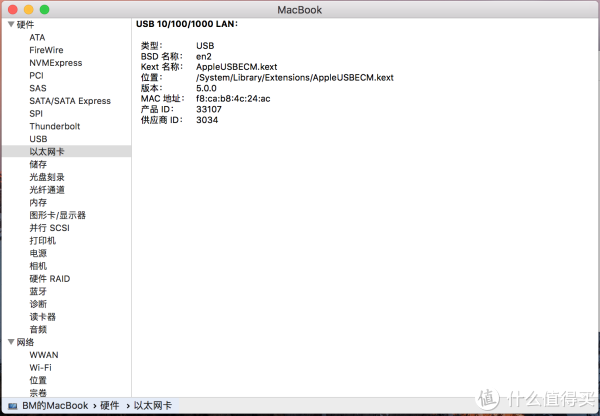Select 以太网卡 in the sidebar
Image resolution: width=600 pixels, height=416 pixels.
tap(67, 152)
